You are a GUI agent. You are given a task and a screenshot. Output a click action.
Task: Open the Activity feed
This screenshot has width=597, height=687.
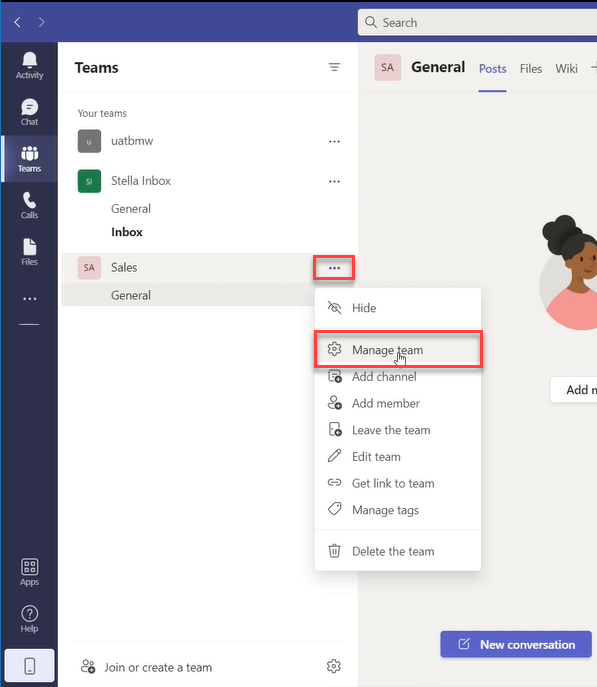coord(29,66)
